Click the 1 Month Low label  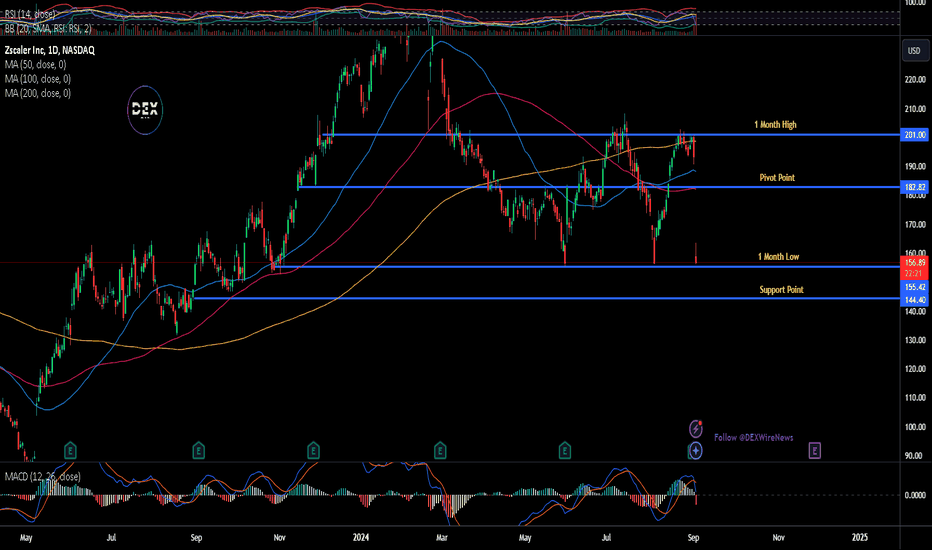tap(779, 257)
